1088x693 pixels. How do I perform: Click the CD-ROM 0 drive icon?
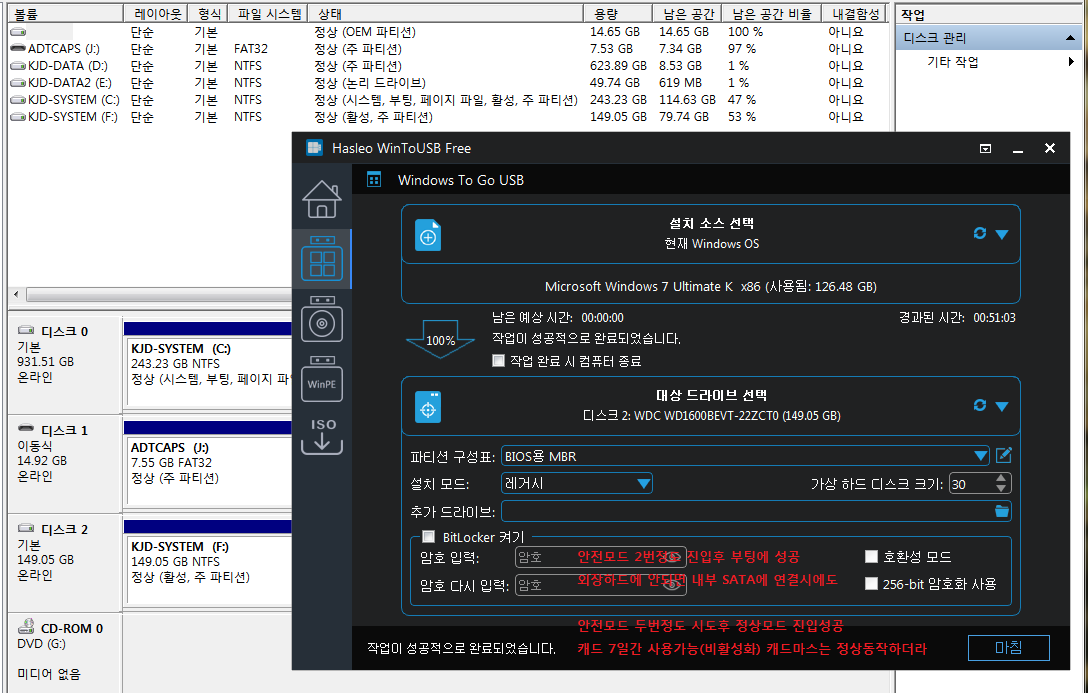26,626
